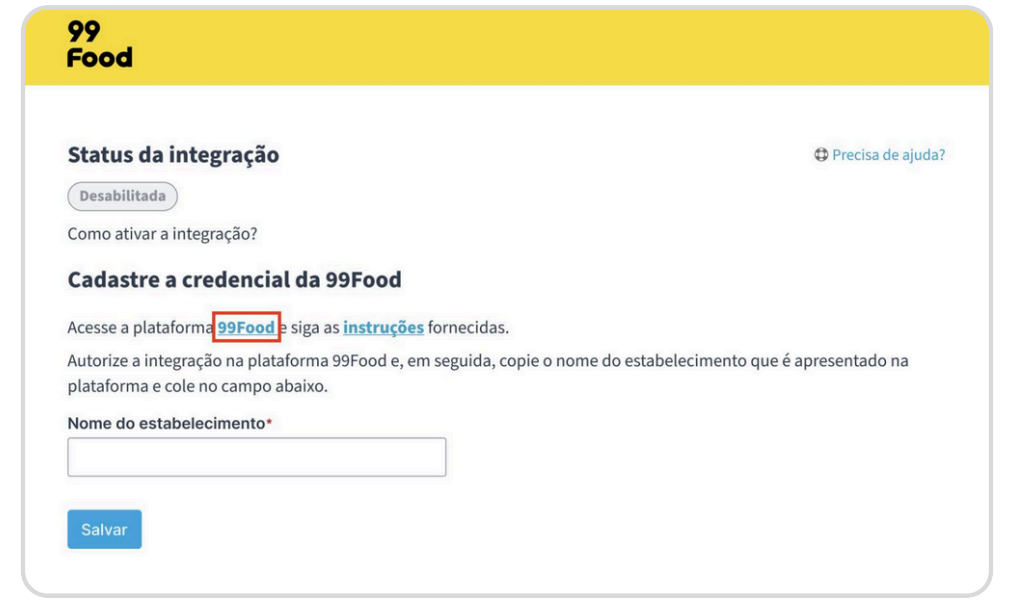Click the "Acesse a plataforma" text
The height and width of the screenshot is (602, 1013).
(141, 328)
